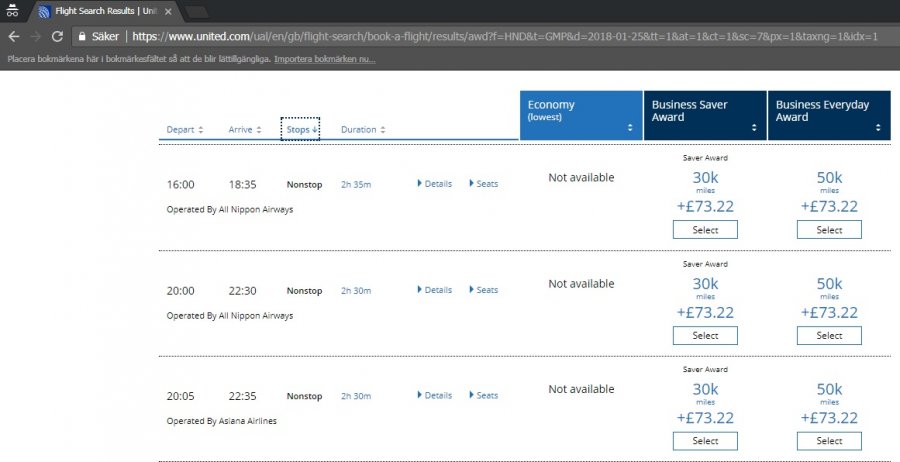Select 50k Everyday Award for 20:00 flight
The width and height of the screenshot is (900, 462).
(x=829, y=336)
